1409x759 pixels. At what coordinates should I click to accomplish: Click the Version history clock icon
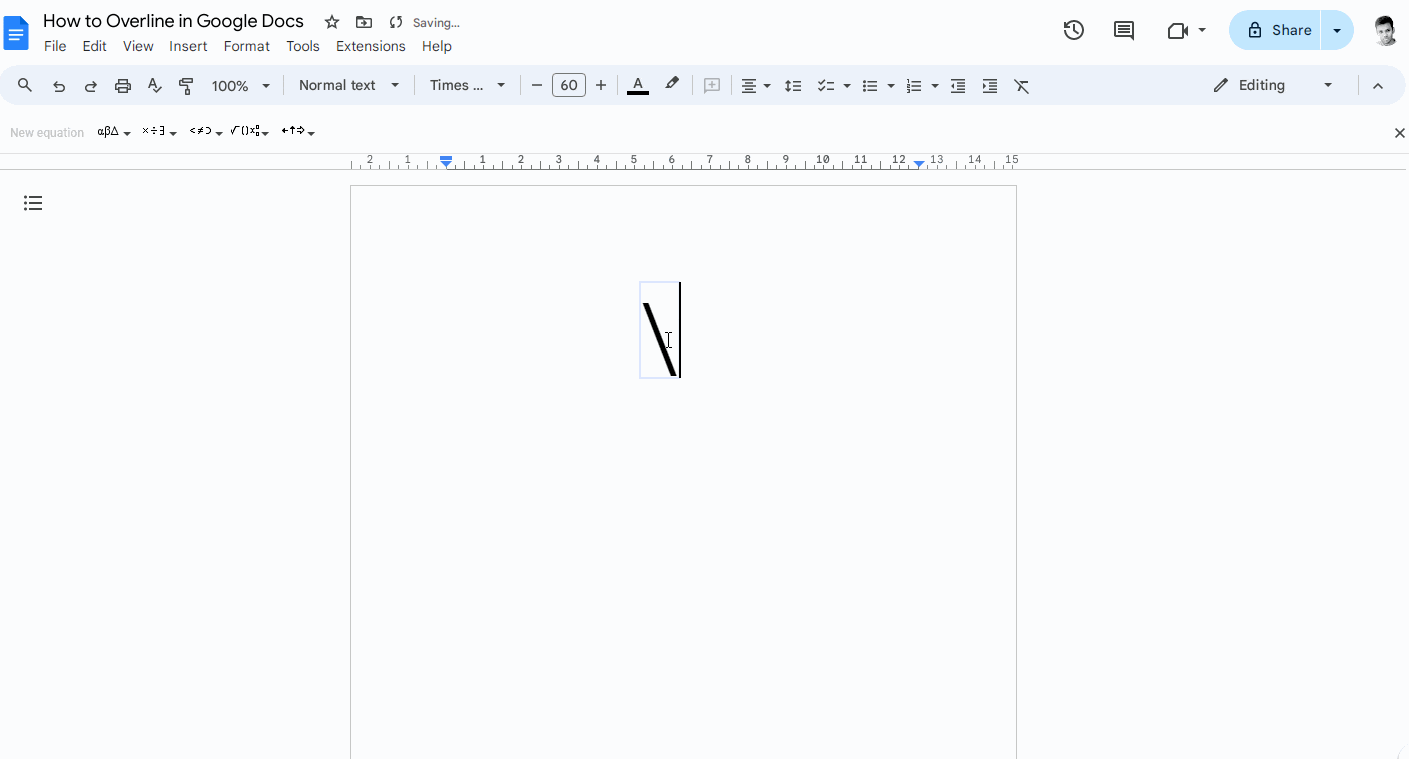tap(1073, 30)
